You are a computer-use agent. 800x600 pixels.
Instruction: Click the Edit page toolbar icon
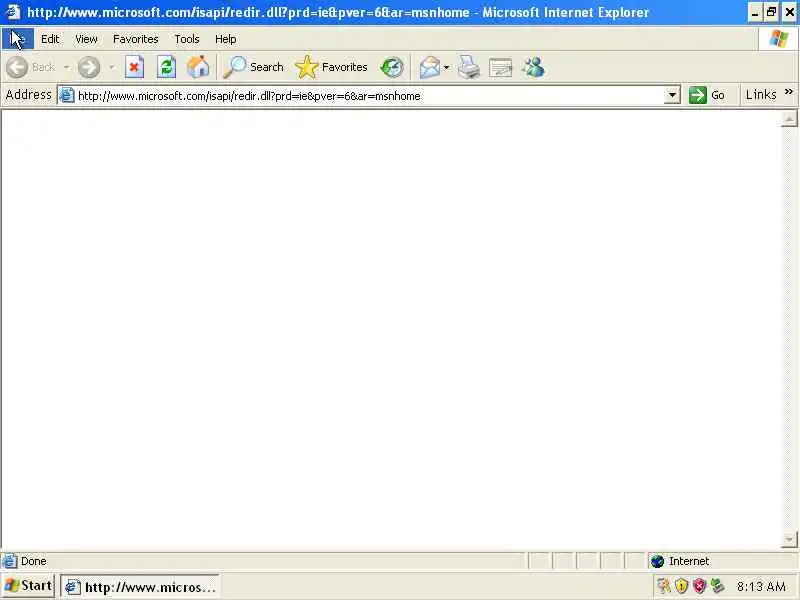pos(501,67)
